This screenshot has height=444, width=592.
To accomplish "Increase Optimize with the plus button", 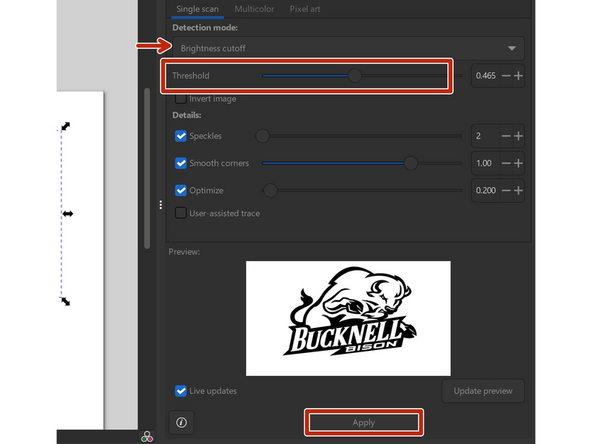I will click(x=518, y=190).
